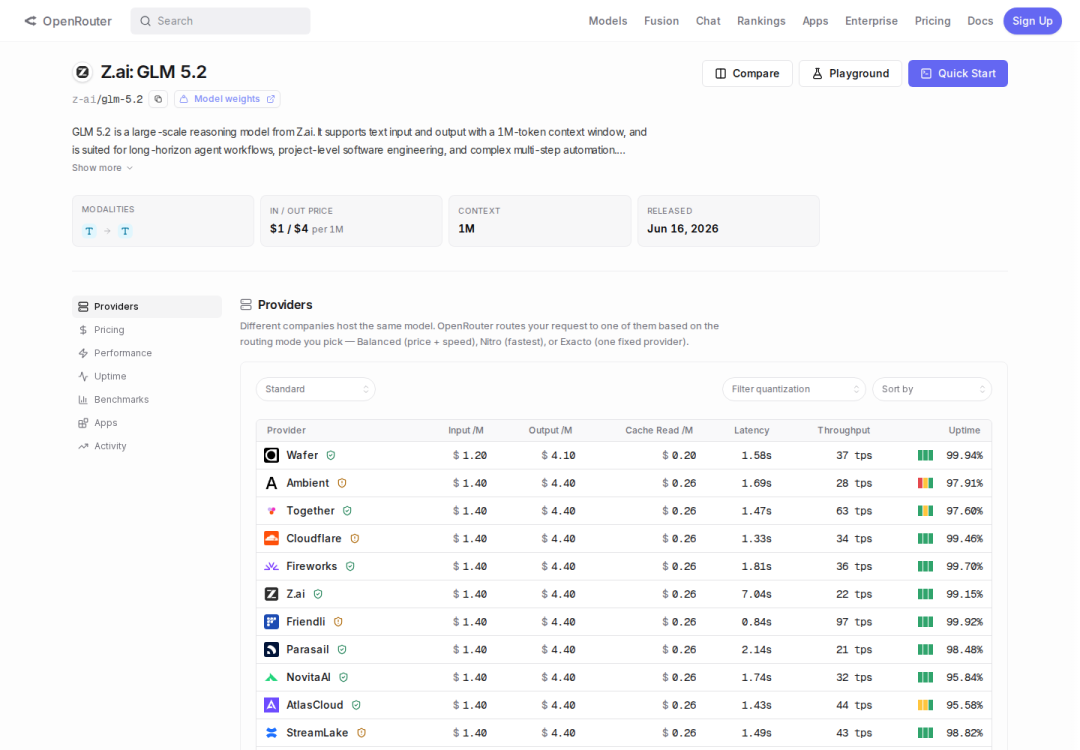Click the Search input field
The height and width of the screenshot is (750, 1080).
point(220,21)
